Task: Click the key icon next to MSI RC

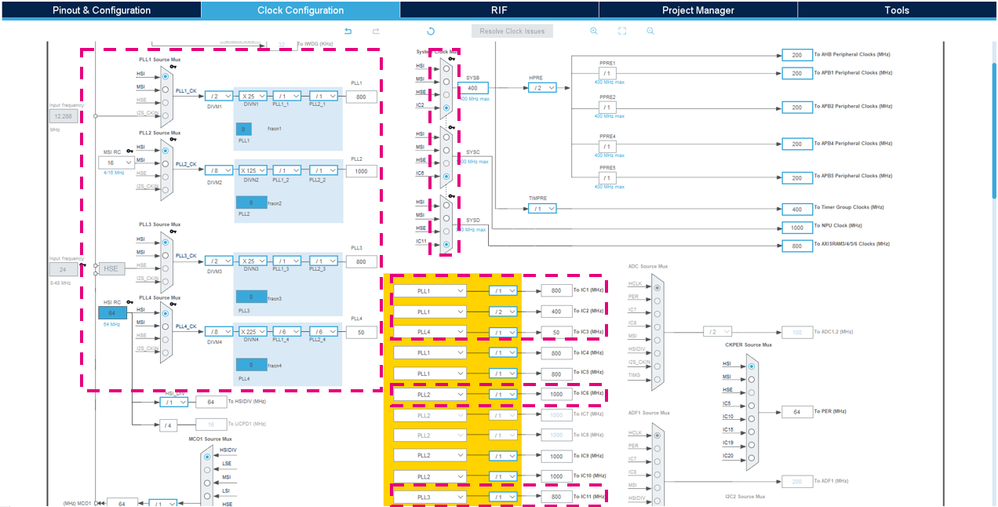Action: pos(129,151)
